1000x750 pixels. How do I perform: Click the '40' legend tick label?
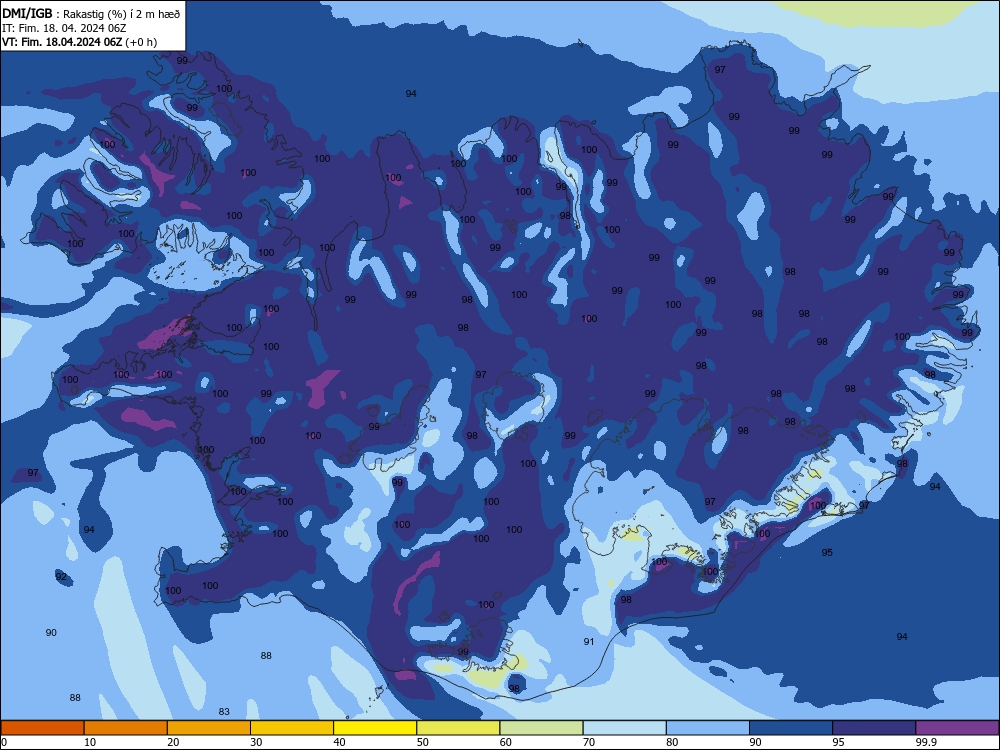click(x=339, y=742)
